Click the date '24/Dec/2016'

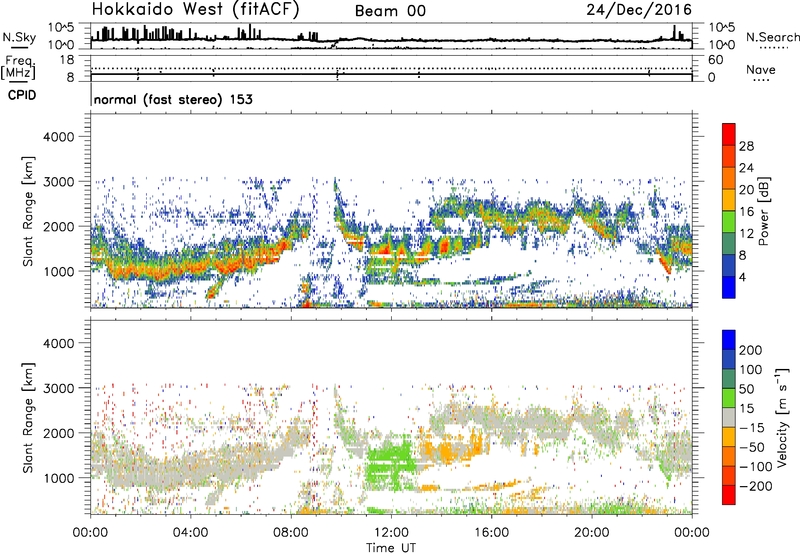pyautogui.click(x=639, y=10)
